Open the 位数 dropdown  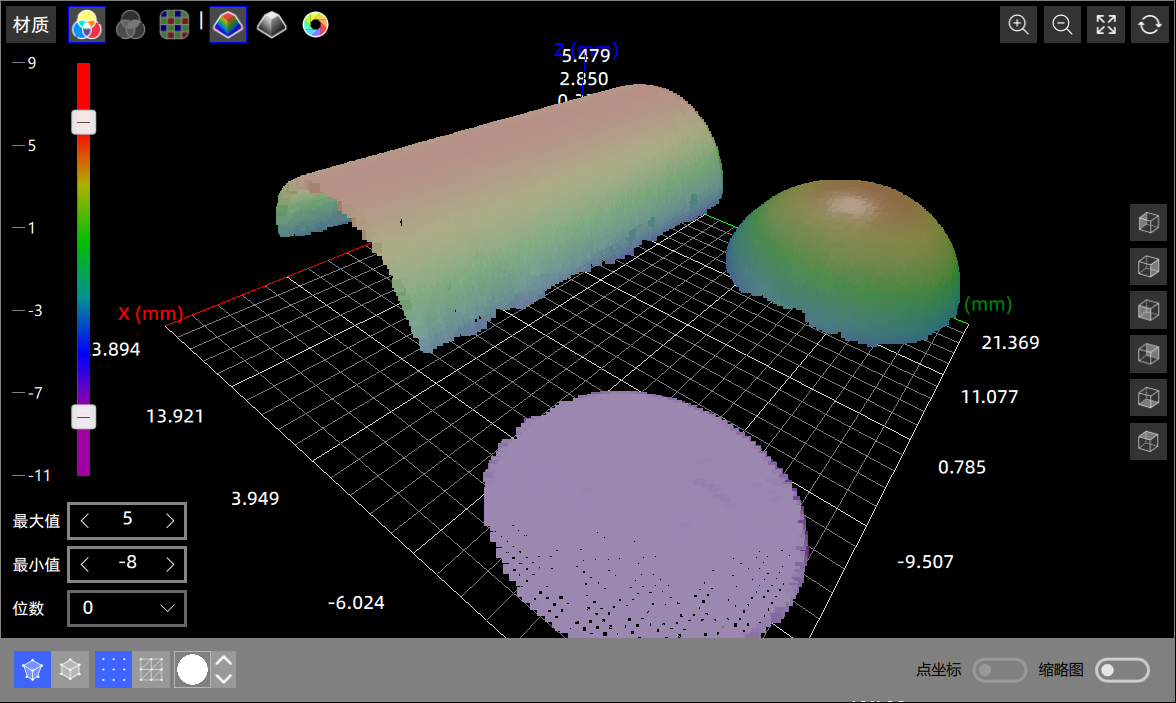point(127,608)
